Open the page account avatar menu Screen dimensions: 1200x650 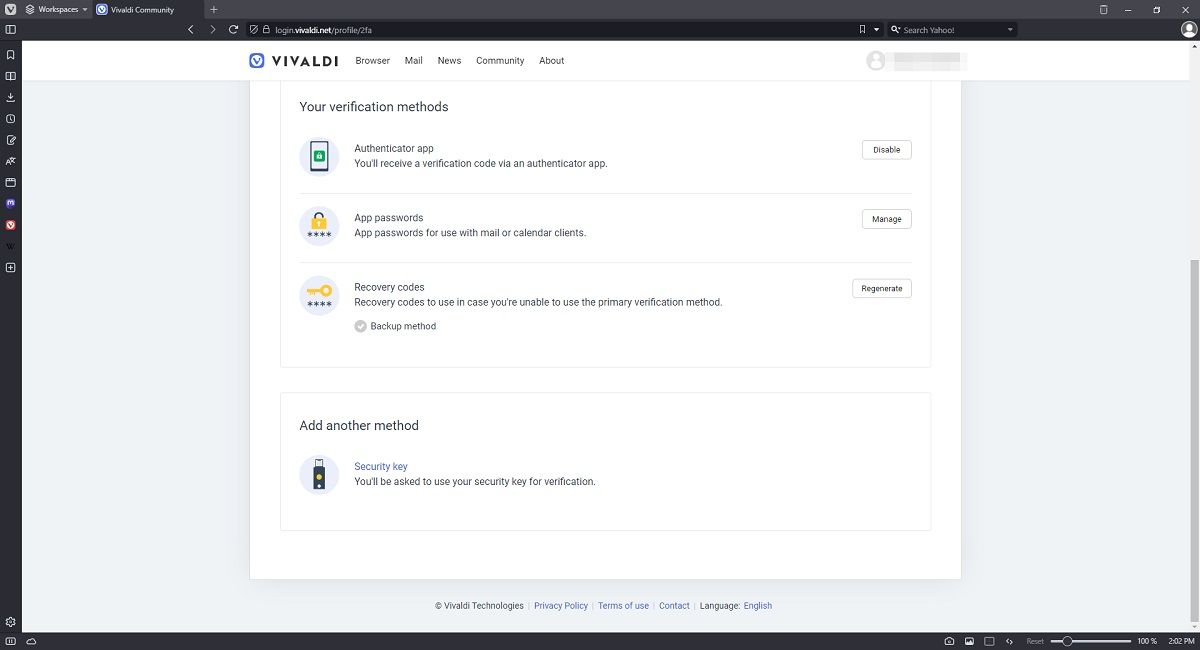[x=876, y=61]
